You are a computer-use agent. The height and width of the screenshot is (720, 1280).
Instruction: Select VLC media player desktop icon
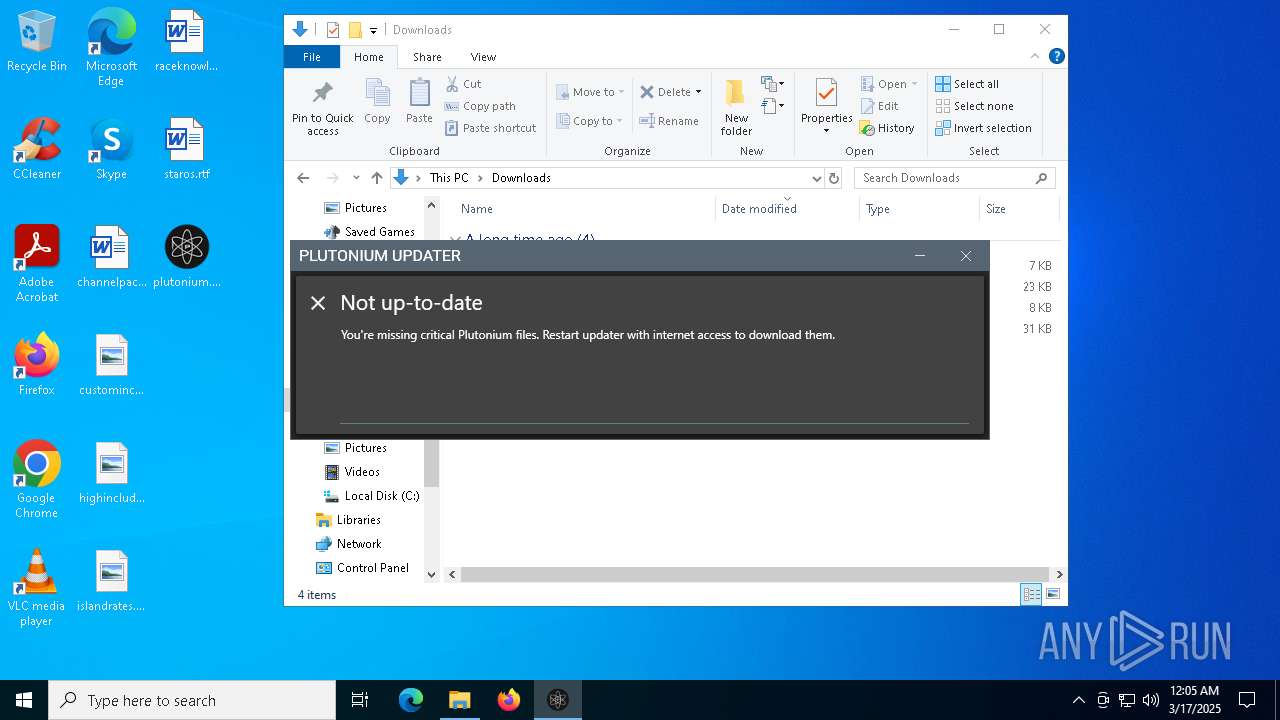(37, 588)
